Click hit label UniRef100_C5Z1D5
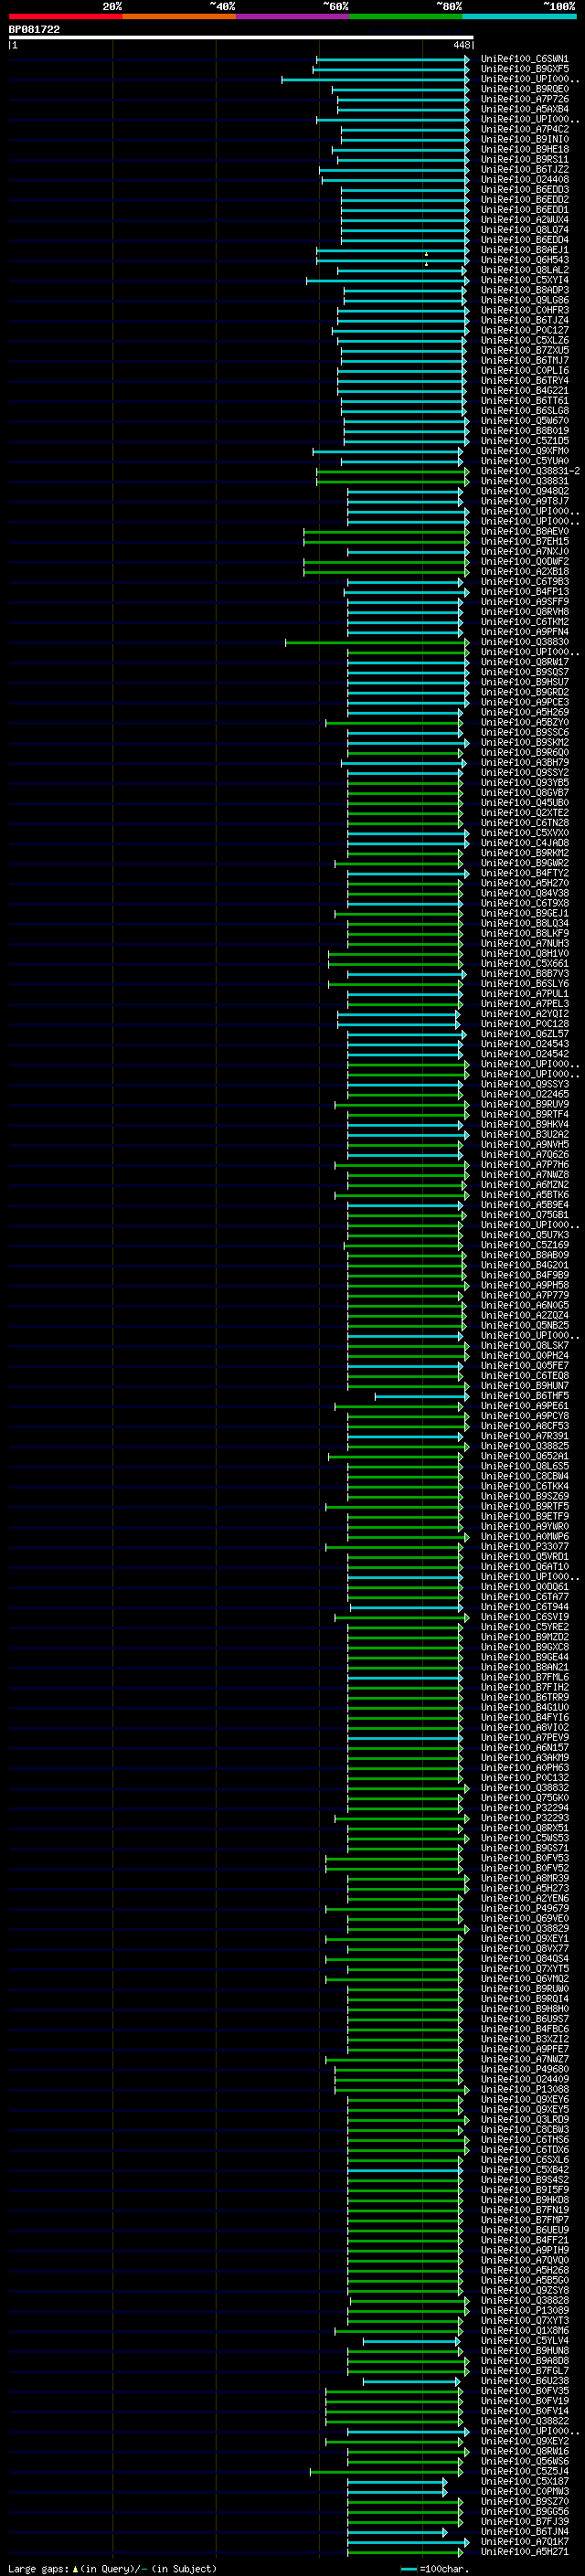Image resolution: width=585 pixels, height=2576 pixels. coord(524,441)
